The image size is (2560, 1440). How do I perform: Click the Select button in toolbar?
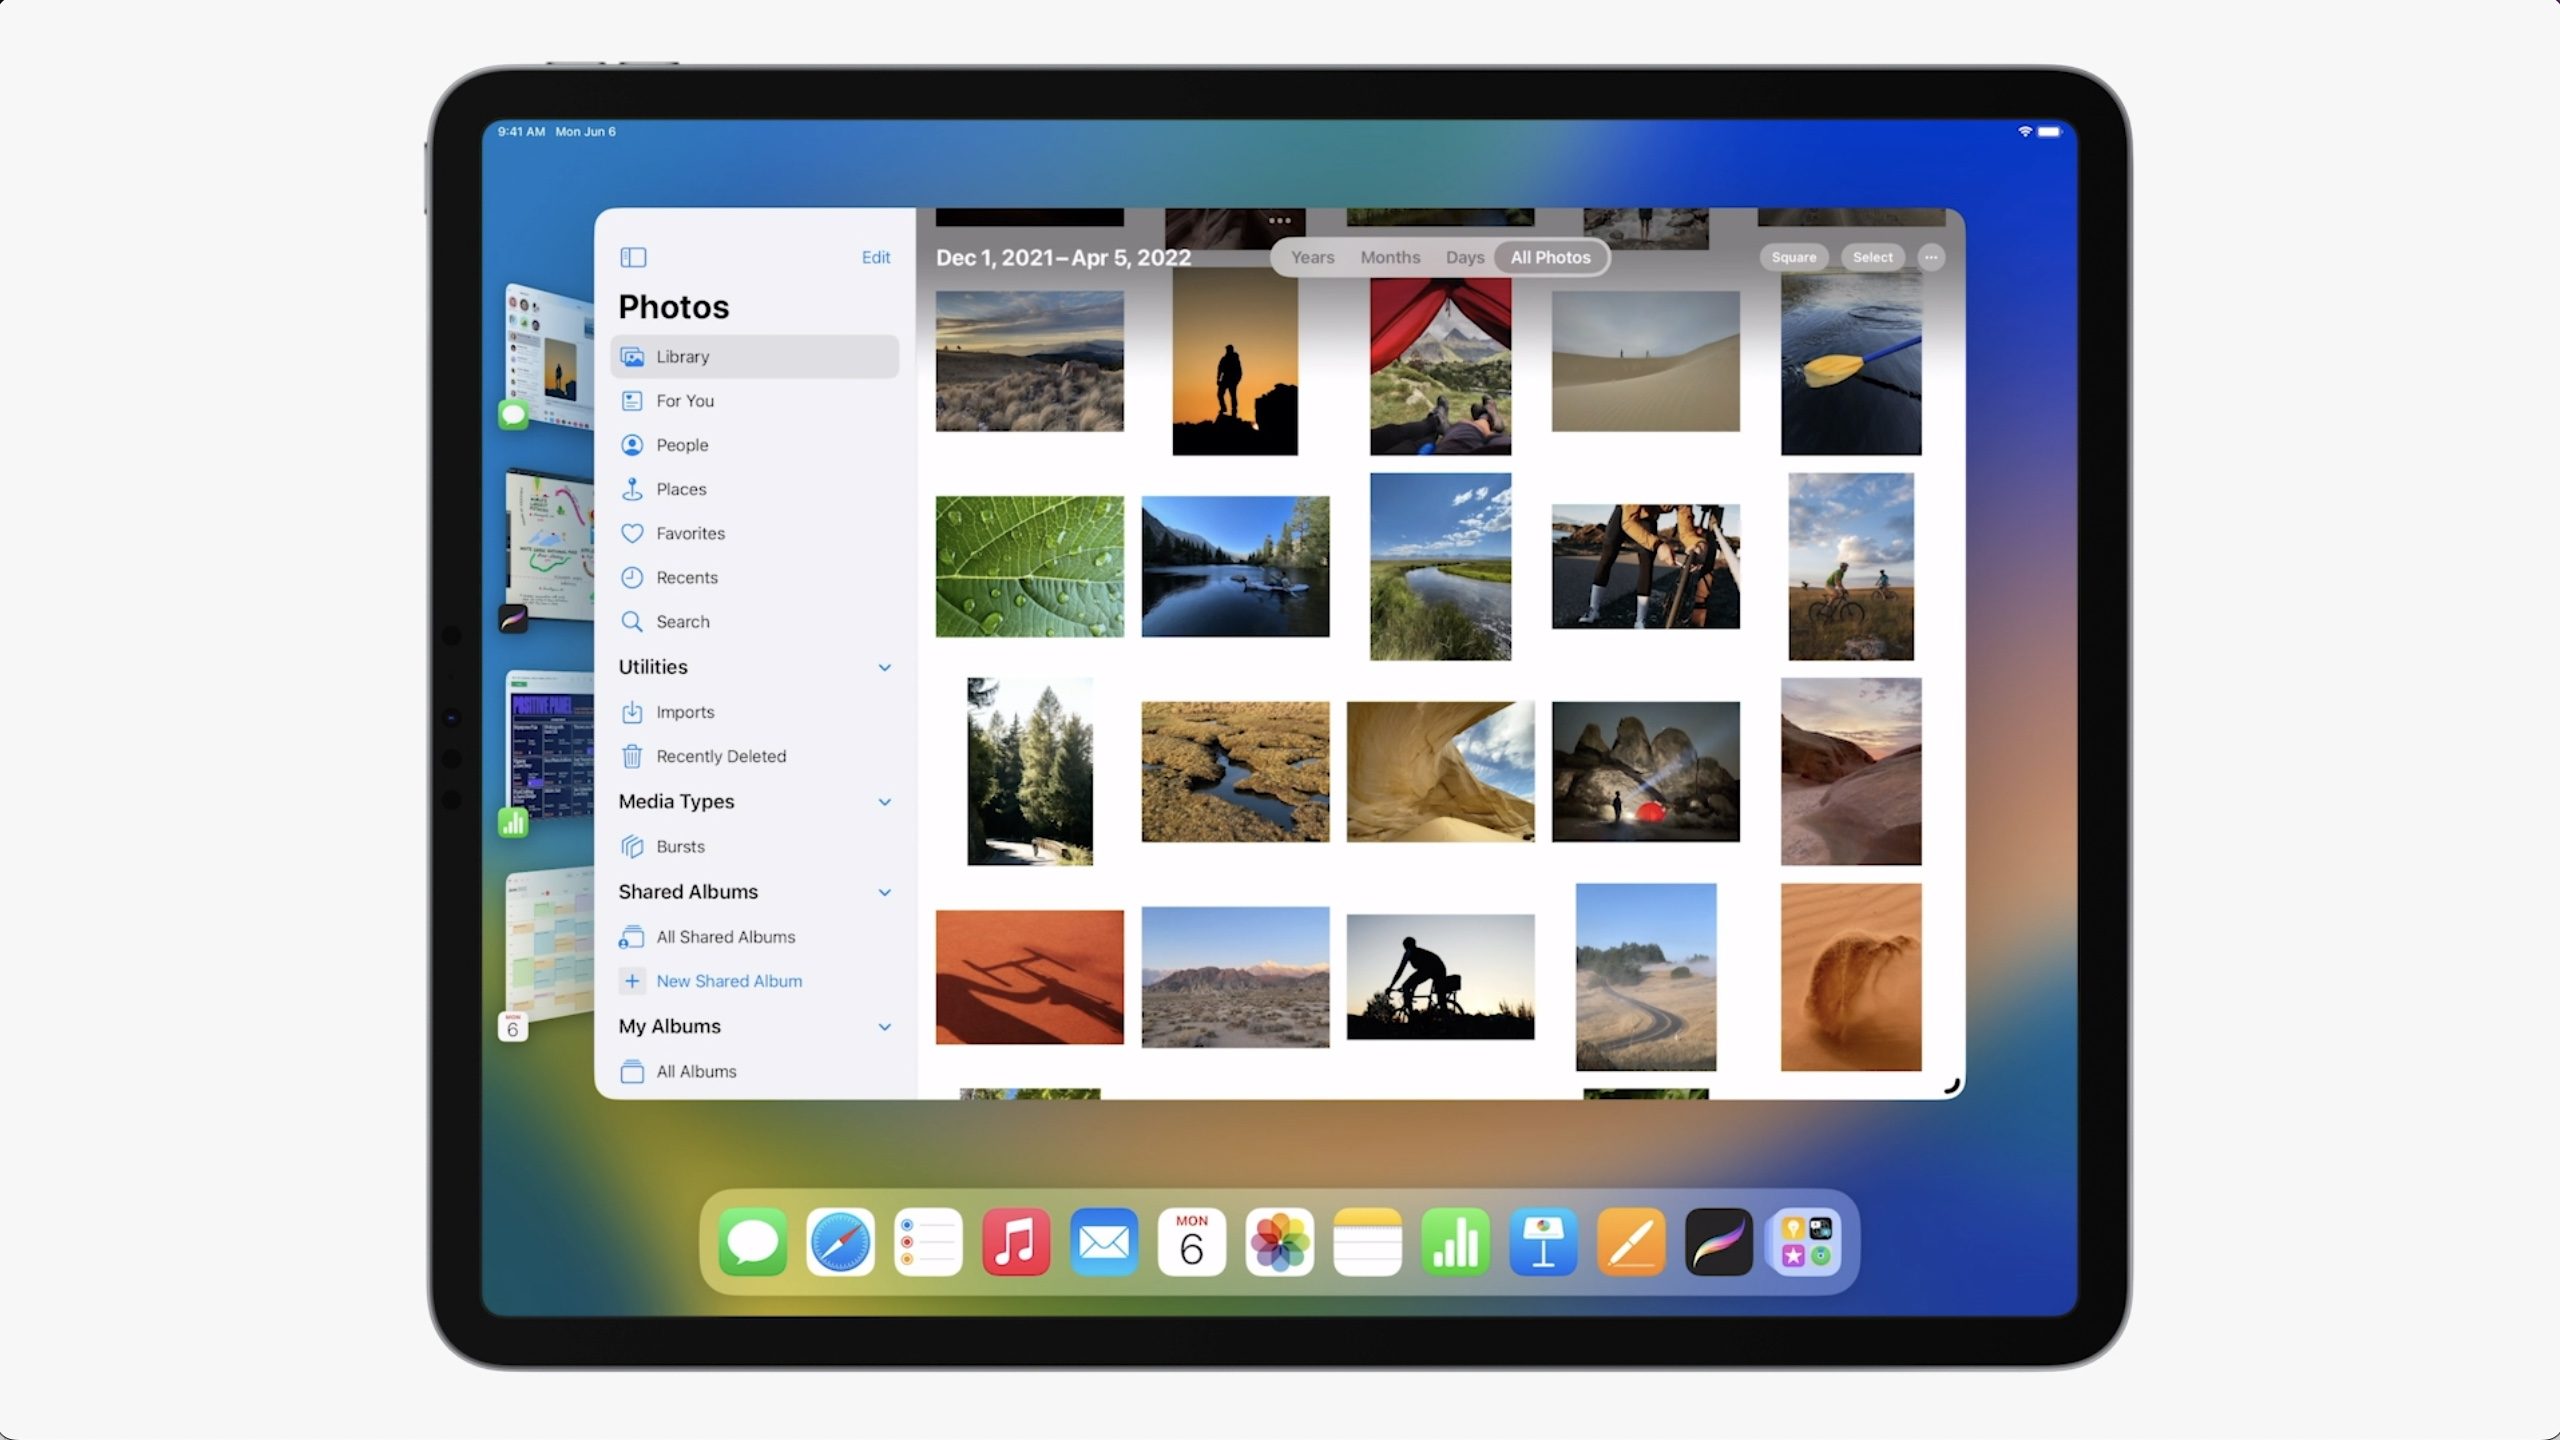coord(1873,257)
